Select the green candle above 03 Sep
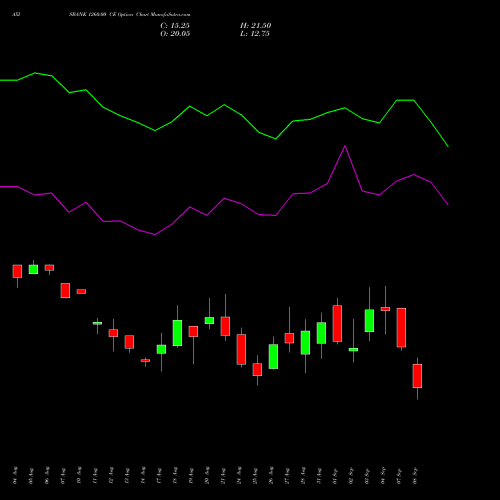Viewport: 500px width, 500px height. pyautogui.click(x=369, y=321)
